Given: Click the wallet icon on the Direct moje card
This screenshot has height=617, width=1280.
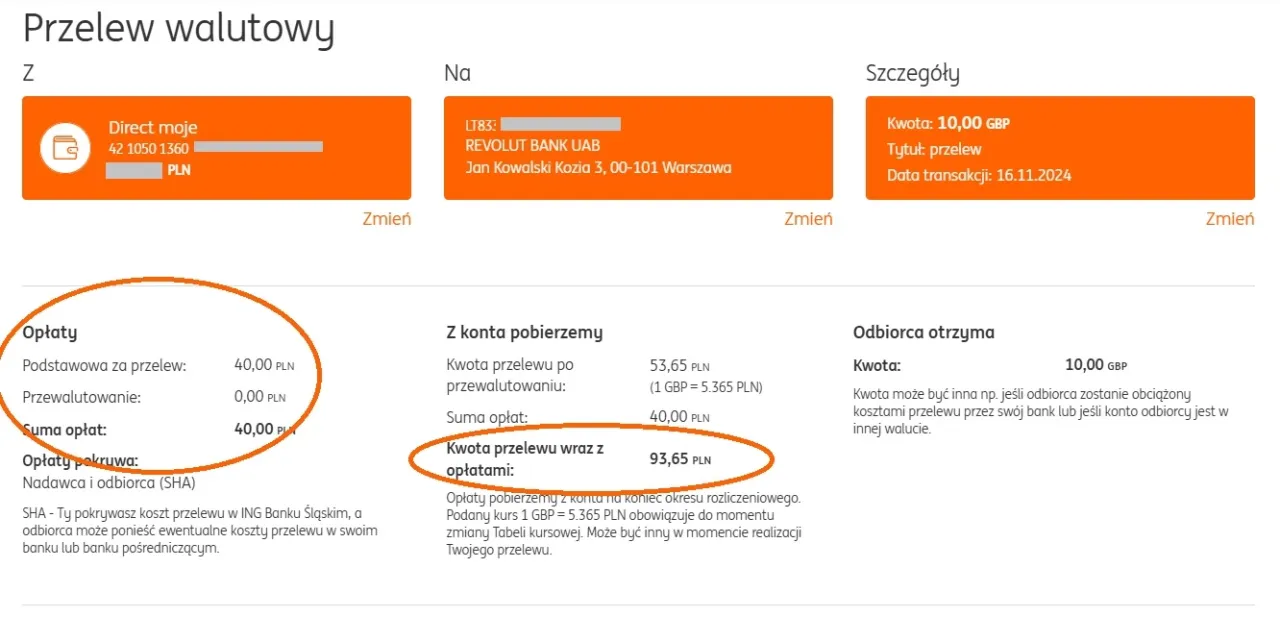Looking at the screenshot, I should coord(64,148).
